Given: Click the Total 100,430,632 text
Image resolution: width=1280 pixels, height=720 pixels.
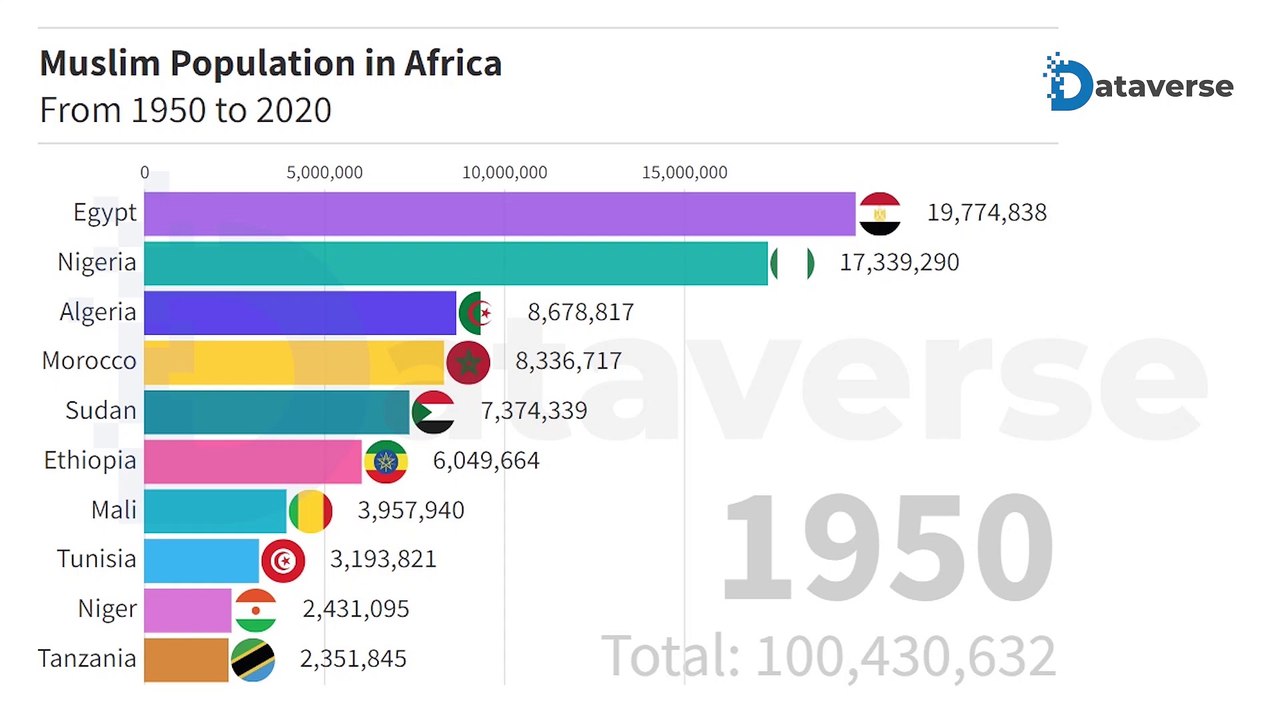Looking at the screenshot, I should [829, 657].
